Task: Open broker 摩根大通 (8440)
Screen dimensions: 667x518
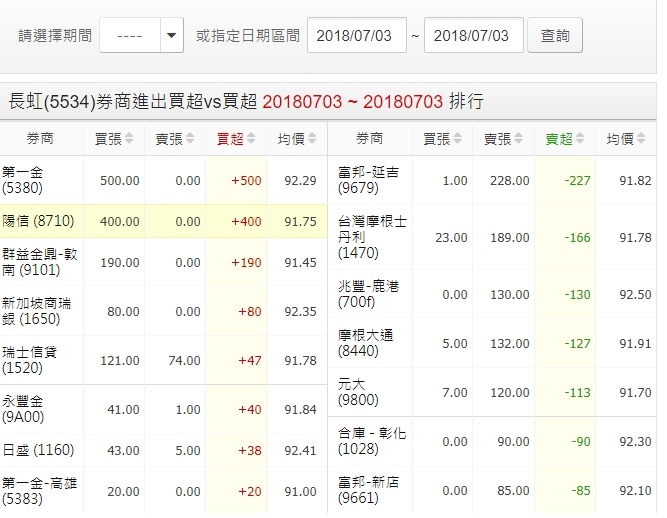Action: pyautogui.click(x=365, y=343)
